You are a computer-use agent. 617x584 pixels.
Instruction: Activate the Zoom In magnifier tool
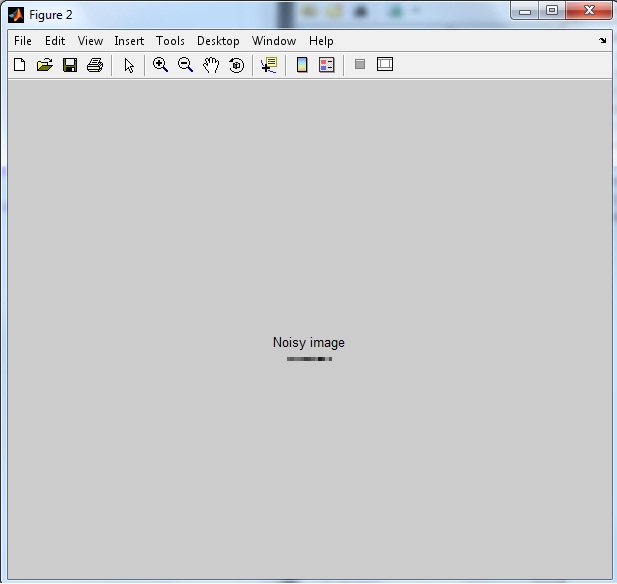click(160, 65)
